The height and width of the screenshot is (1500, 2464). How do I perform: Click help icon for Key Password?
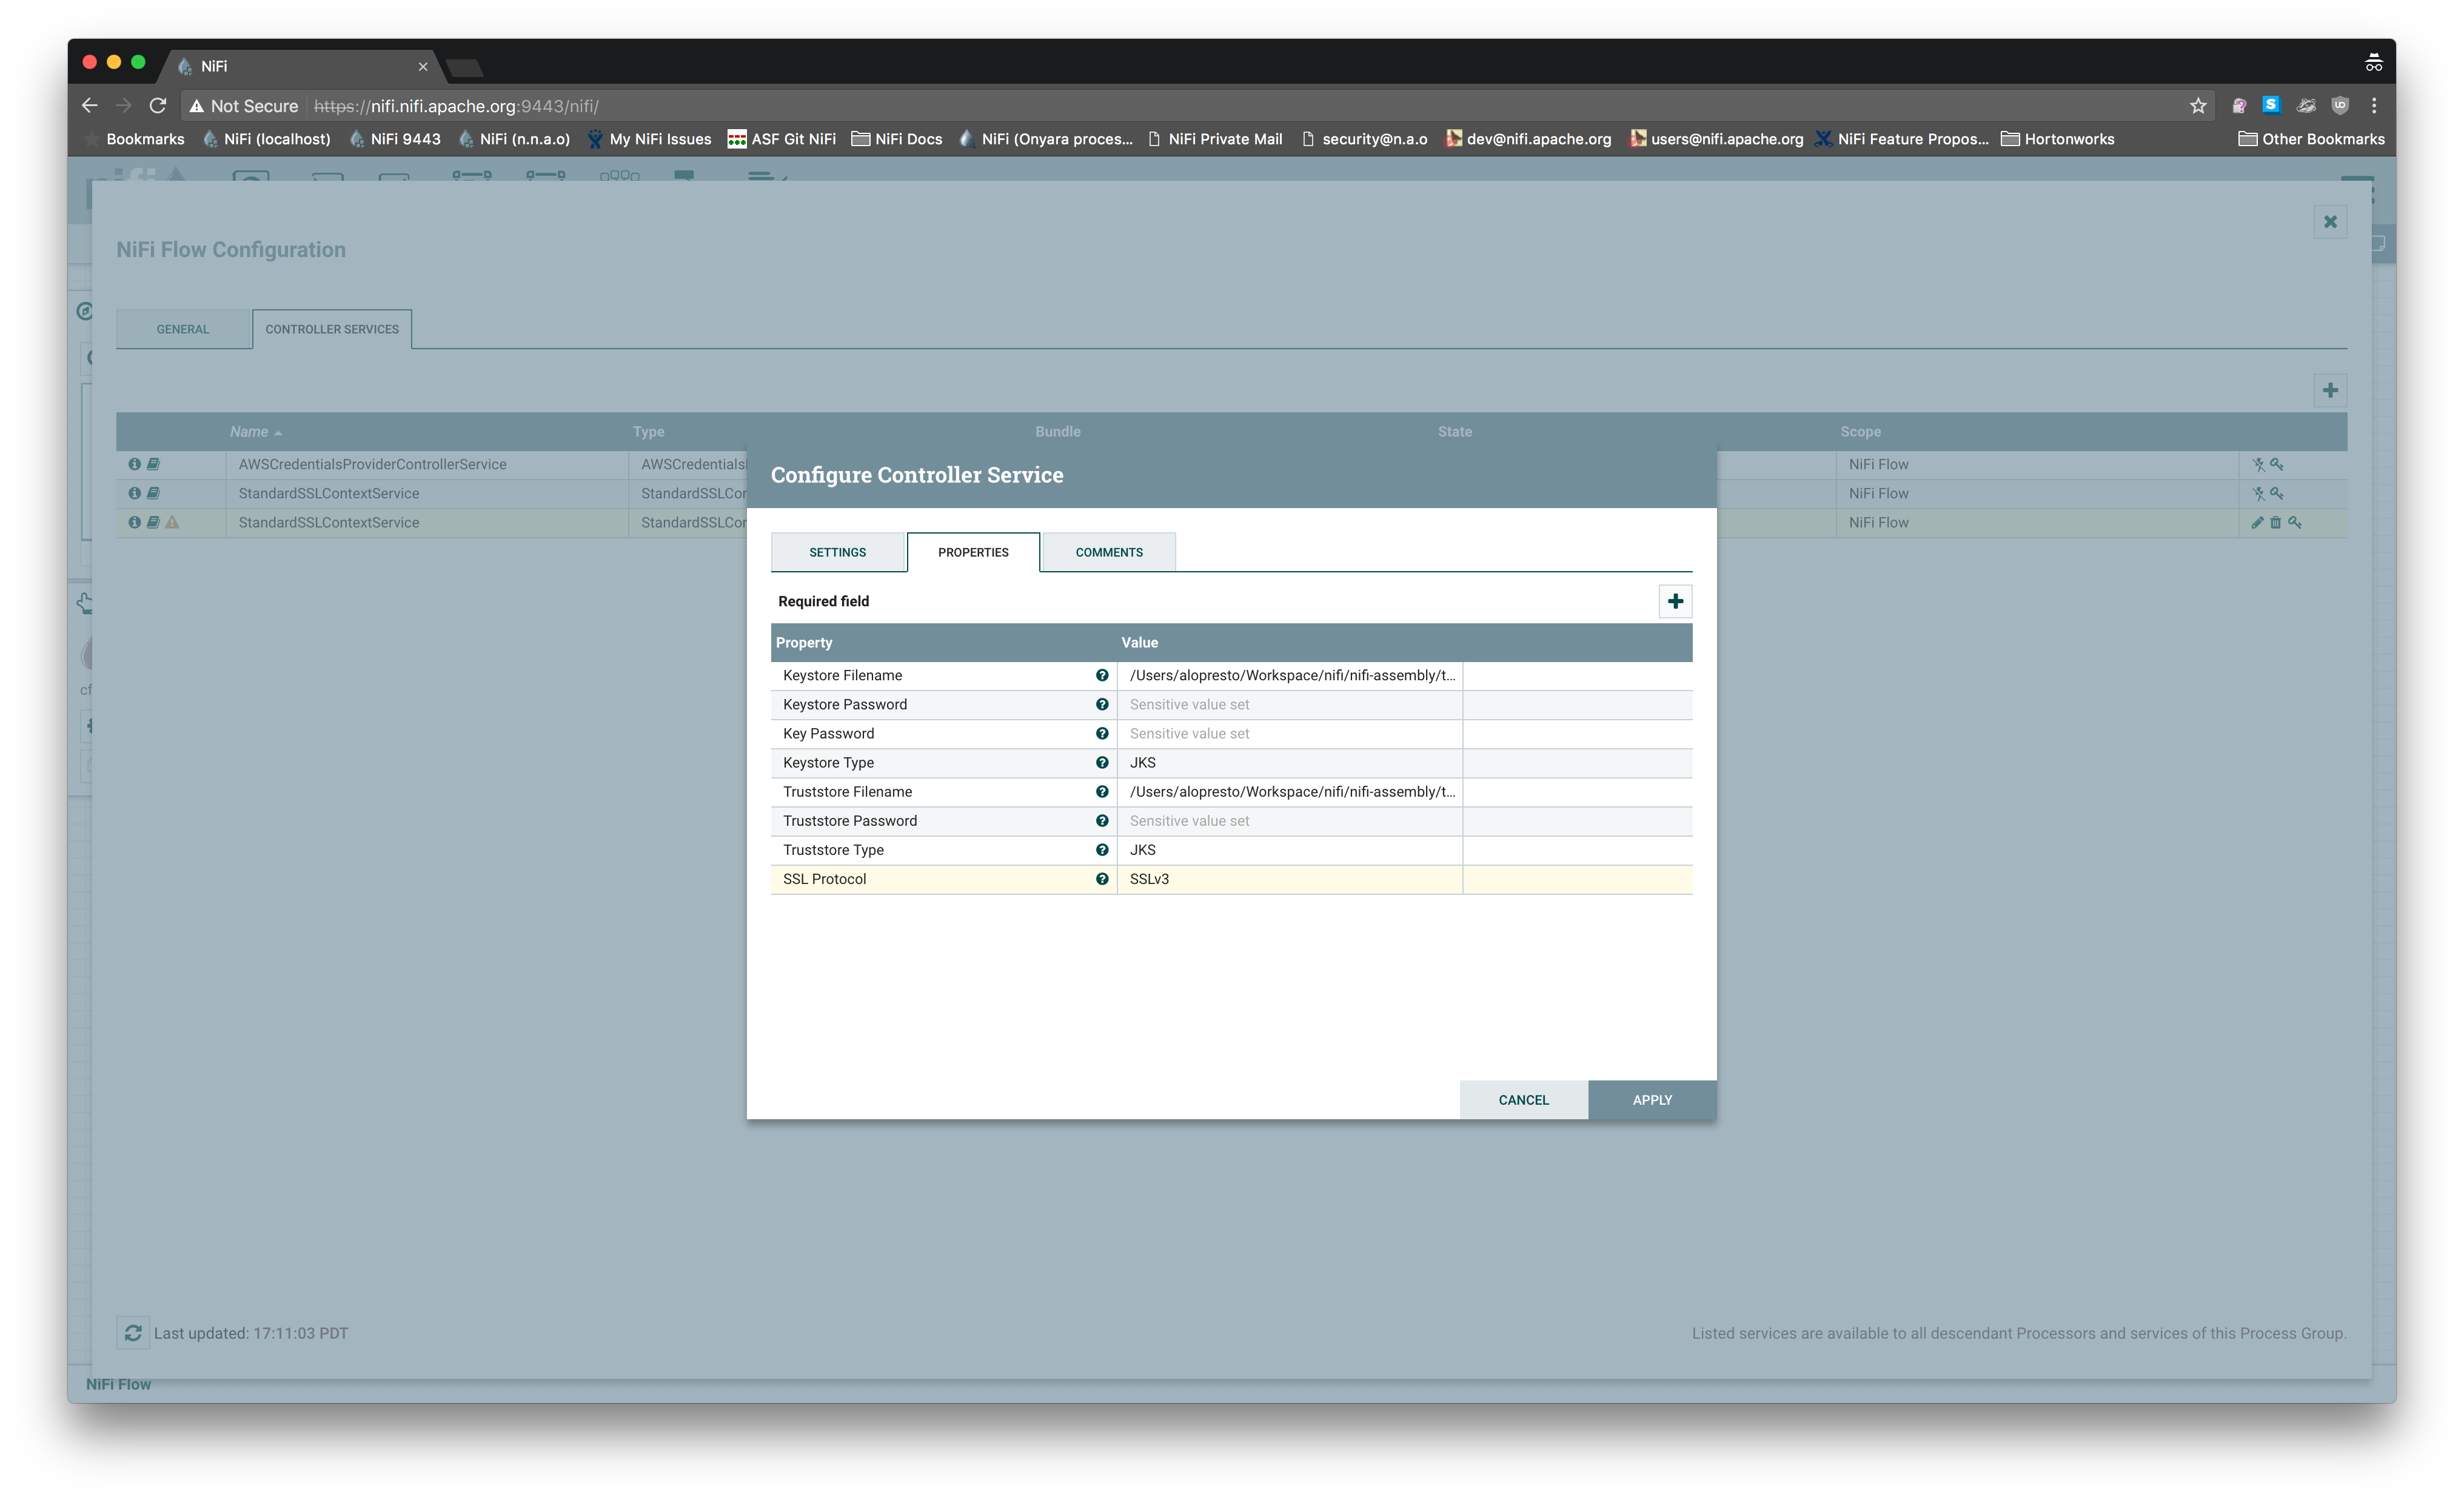1101,734
